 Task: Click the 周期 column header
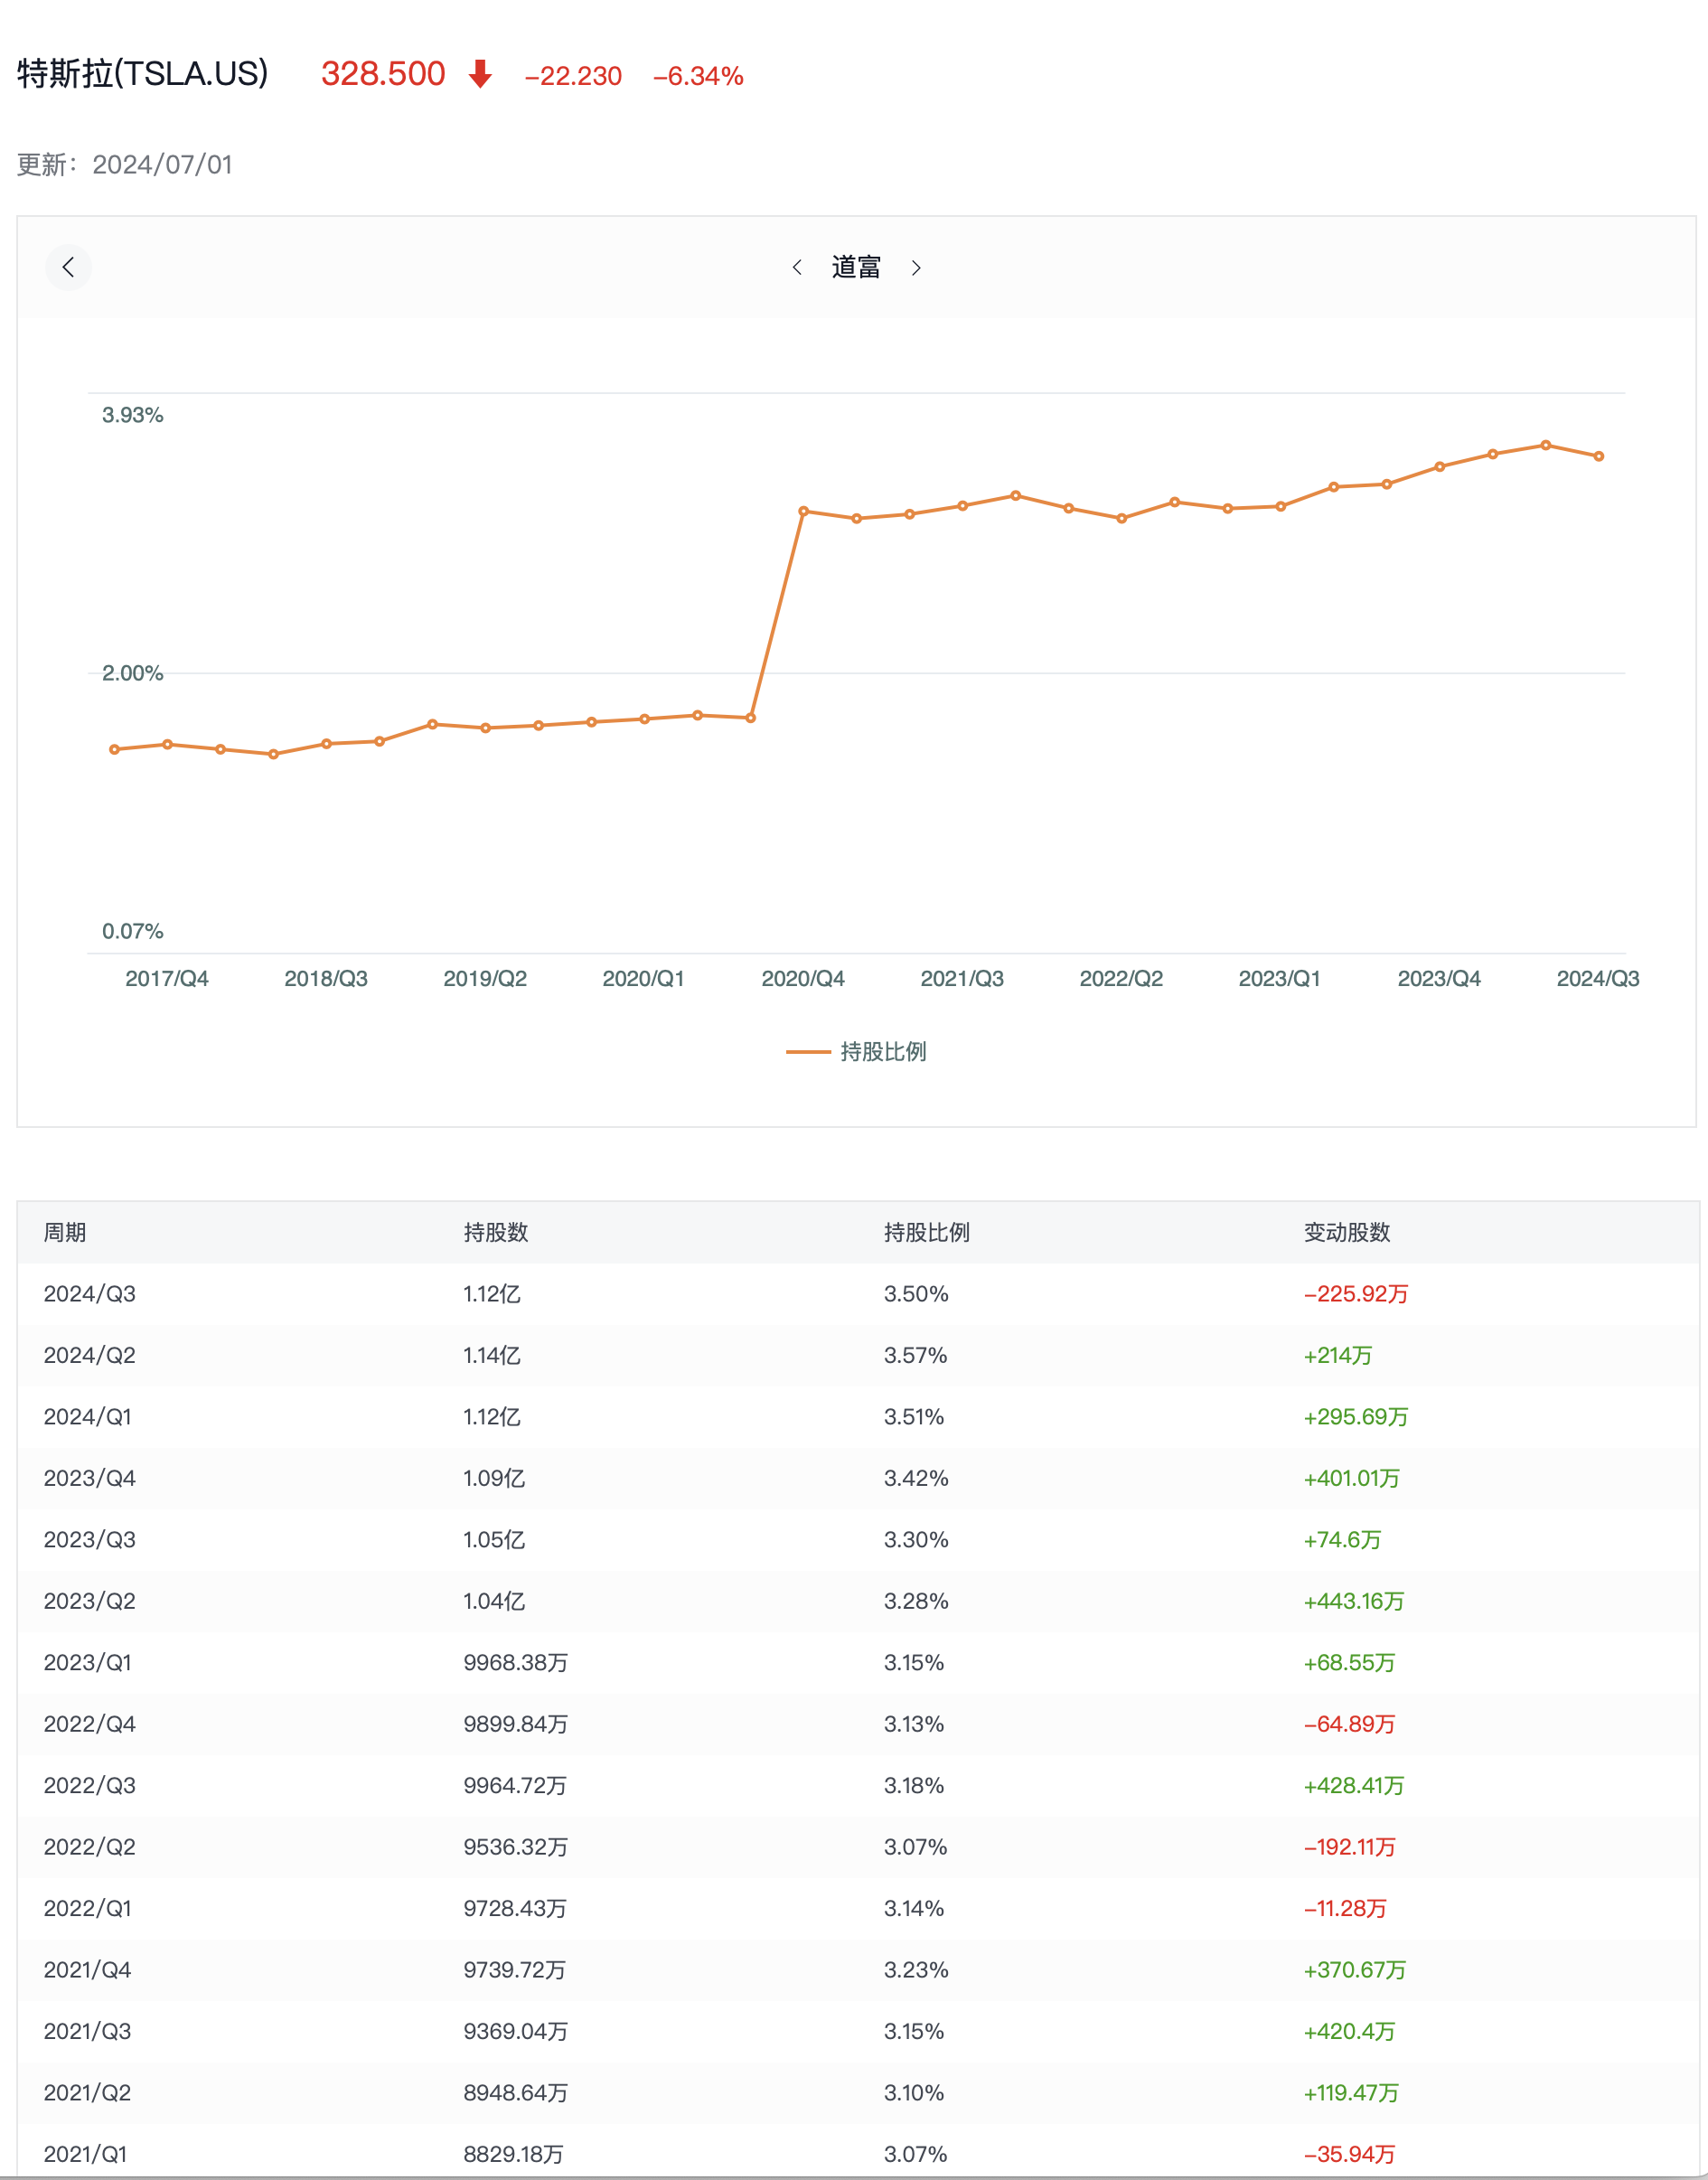65,1232
